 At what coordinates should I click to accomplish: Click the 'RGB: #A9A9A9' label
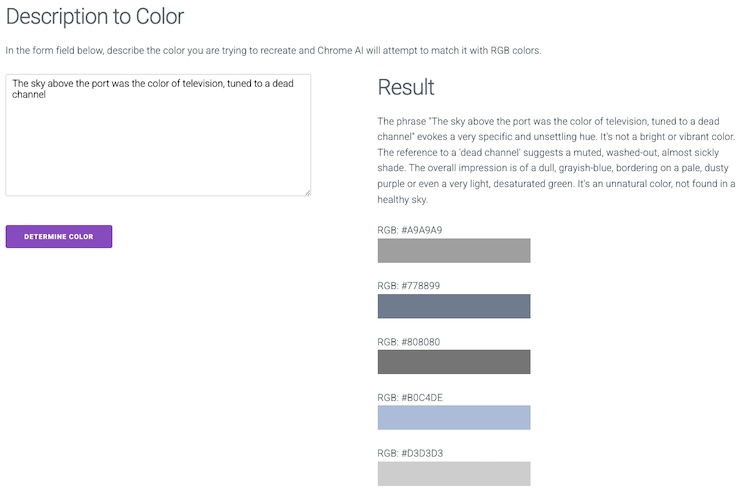tap(410, 230)
